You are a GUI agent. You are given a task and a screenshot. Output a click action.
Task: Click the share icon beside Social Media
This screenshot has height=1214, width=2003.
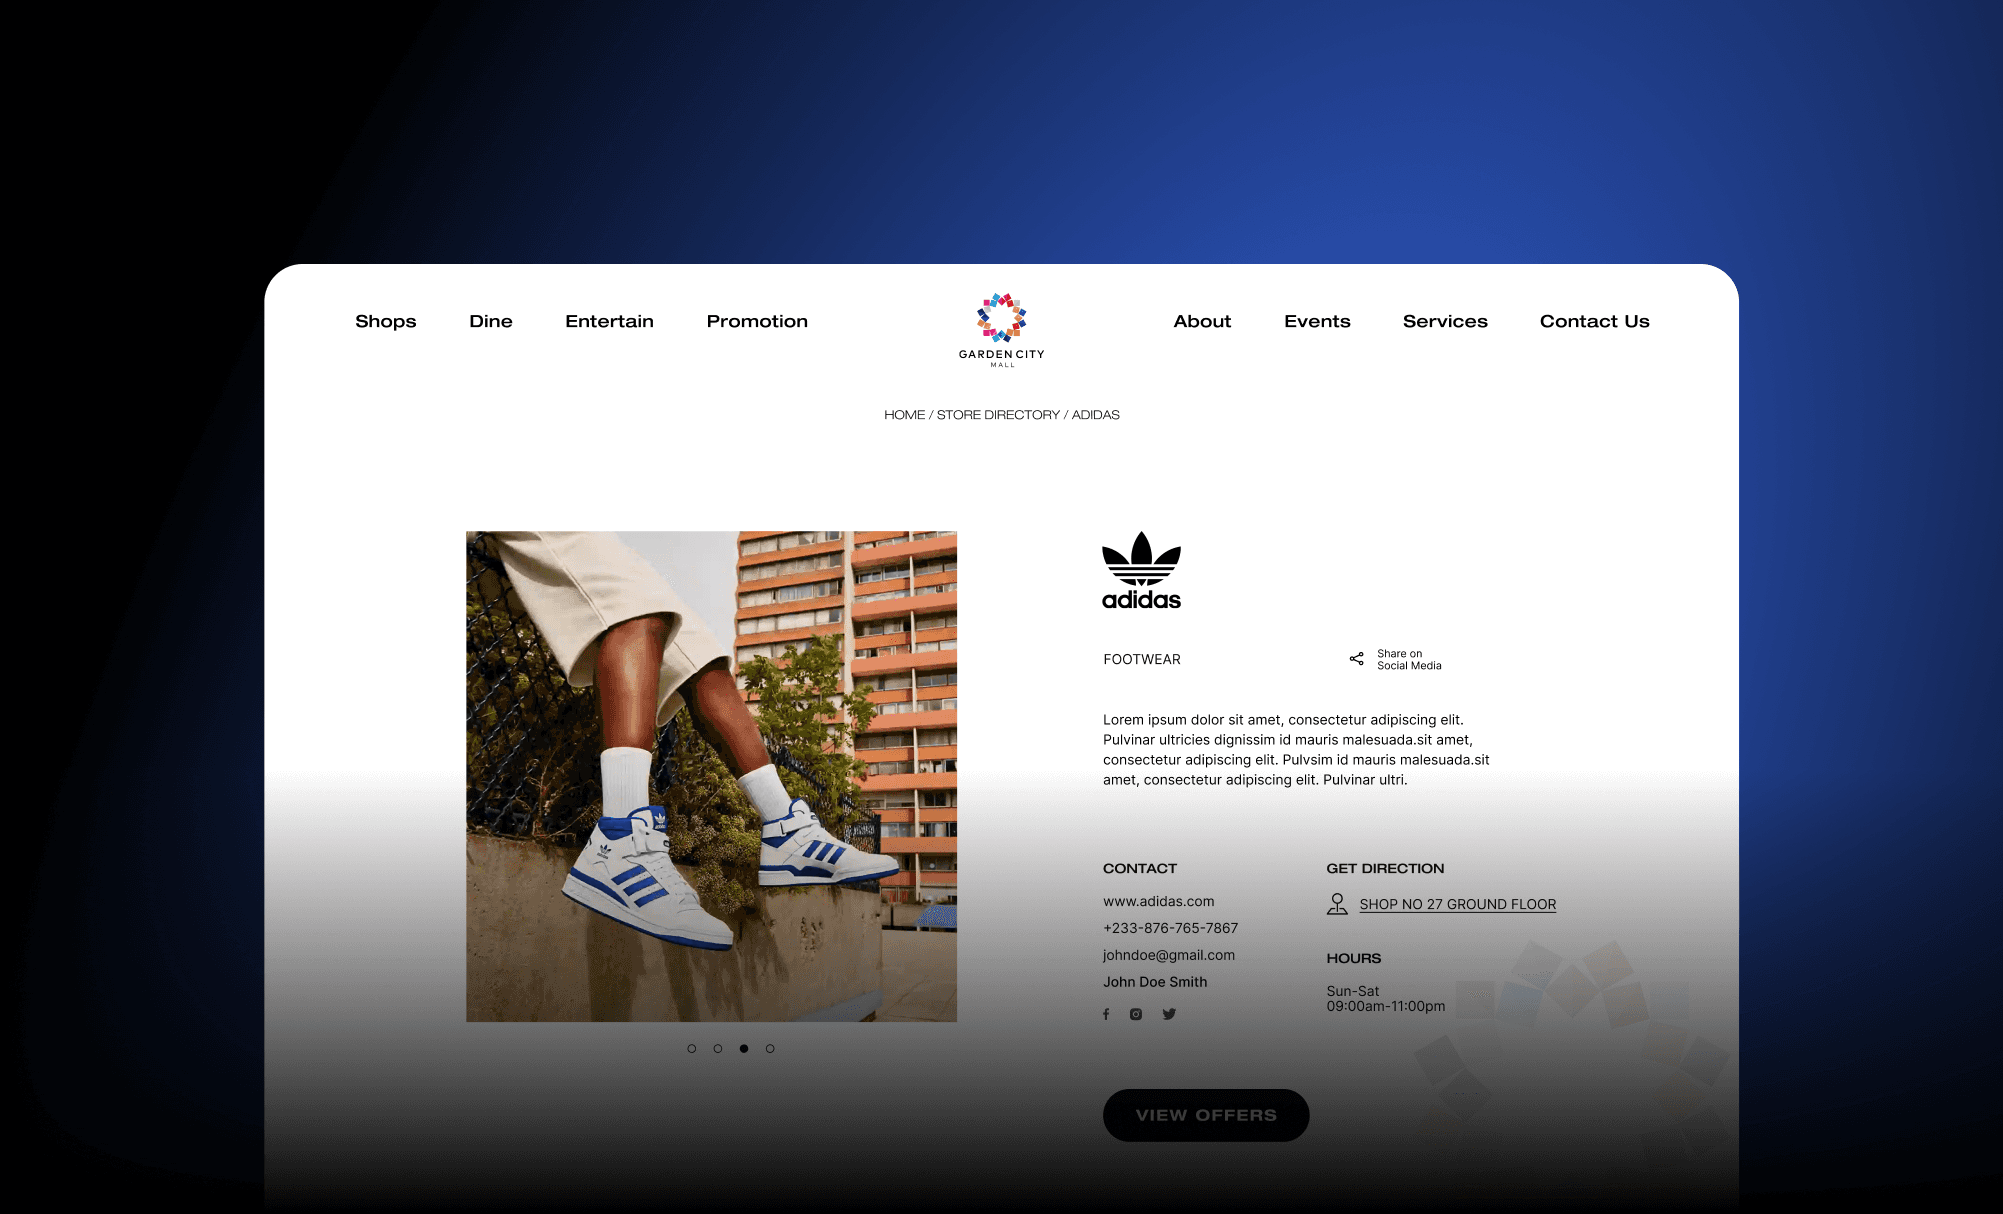tap(1356, 659)
